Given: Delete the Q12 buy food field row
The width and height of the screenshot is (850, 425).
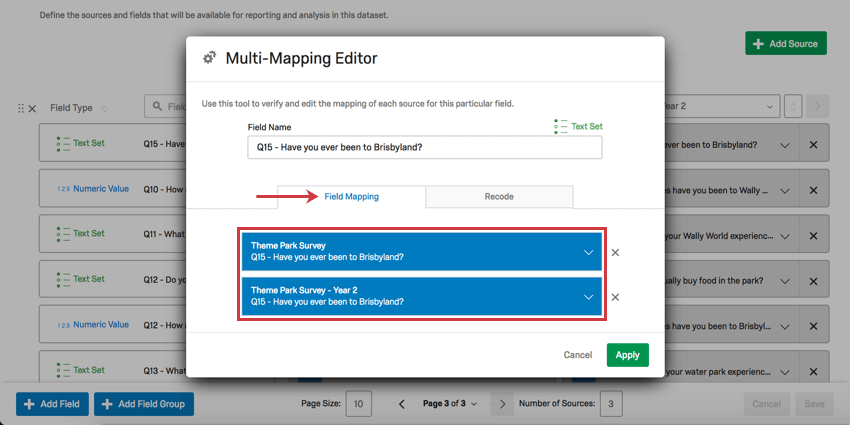Looking at the screenshot, I should click(813, 281).
